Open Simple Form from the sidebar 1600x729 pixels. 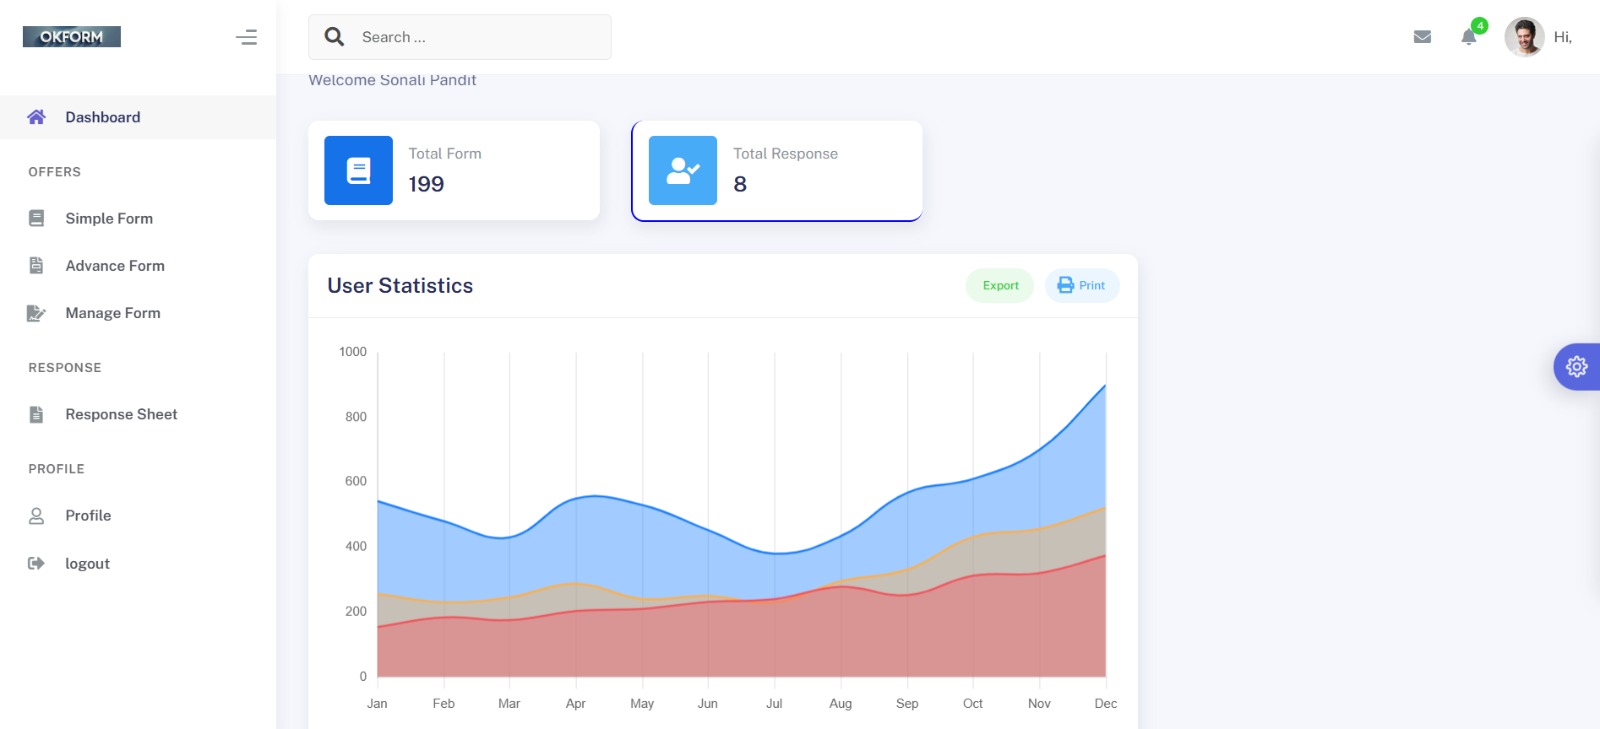pos(109,218)
